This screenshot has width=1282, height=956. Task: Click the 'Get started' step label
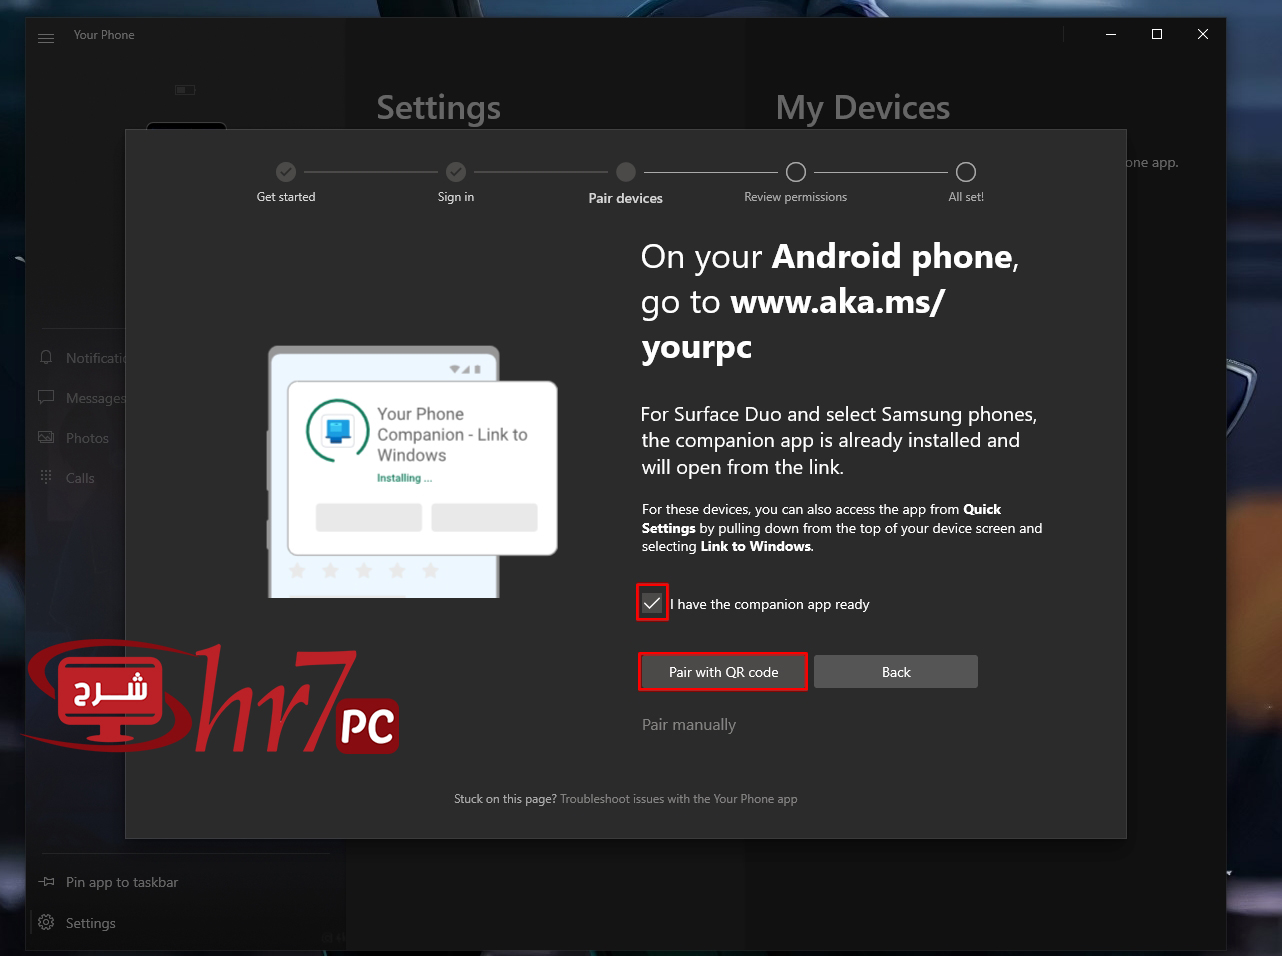click(x=286, y=197)
